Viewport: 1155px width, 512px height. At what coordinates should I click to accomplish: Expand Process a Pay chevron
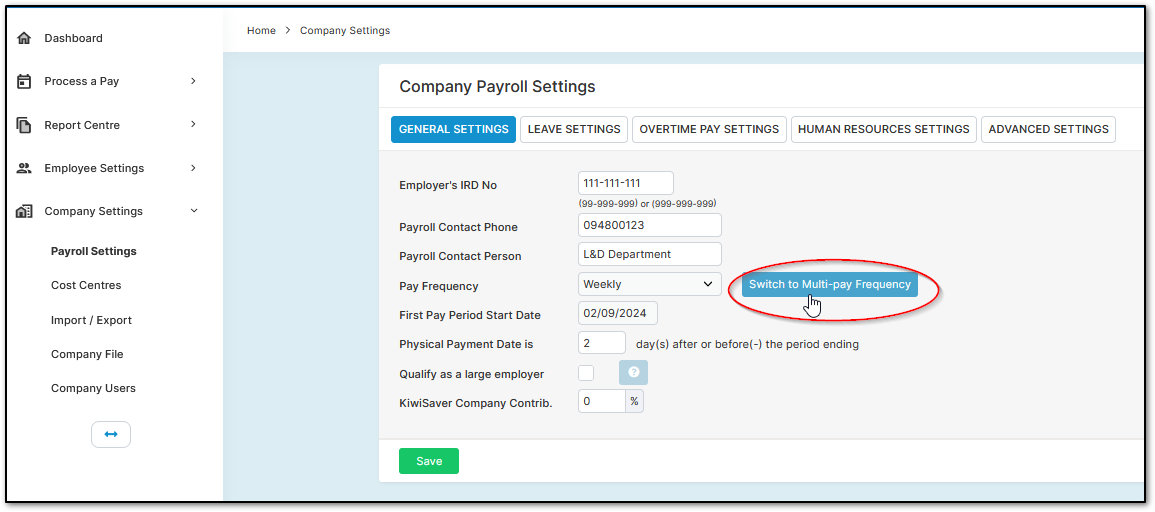pos(193,81)
